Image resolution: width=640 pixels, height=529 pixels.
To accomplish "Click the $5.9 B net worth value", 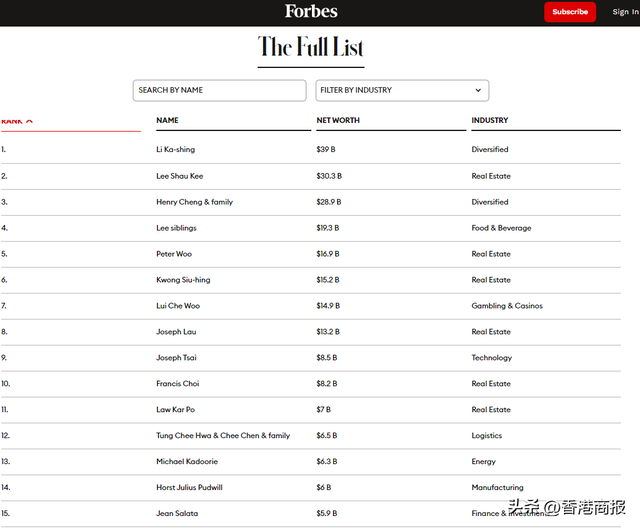I will pyautogui.click(x=327, y=513).
